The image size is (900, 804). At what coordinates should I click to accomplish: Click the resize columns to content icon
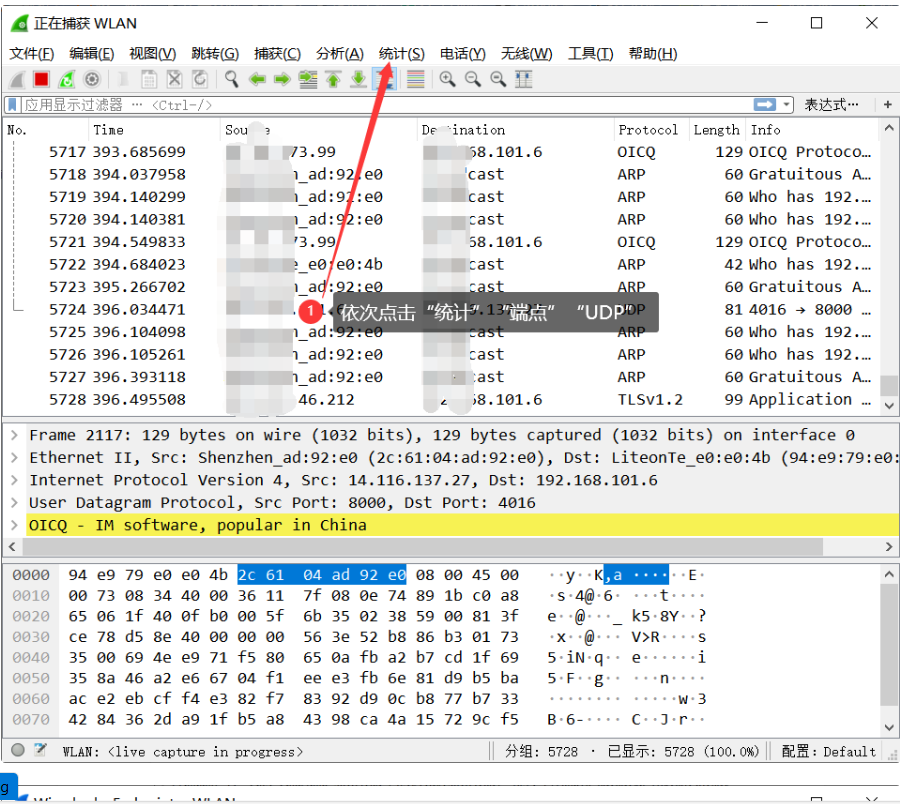(523, 79)
